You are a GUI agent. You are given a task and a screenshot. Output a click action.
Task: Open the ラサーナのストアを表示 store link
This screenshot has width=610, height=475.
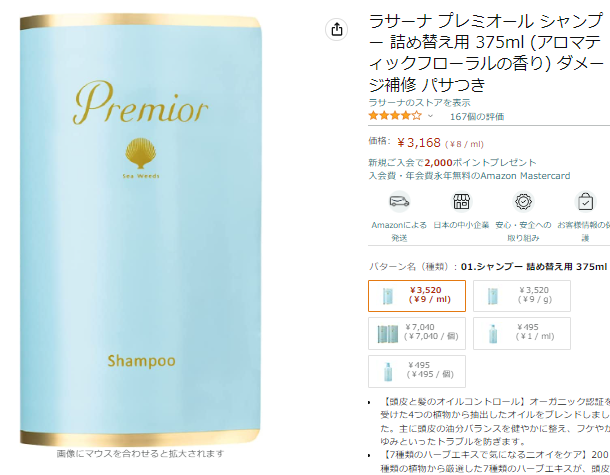pos(419,103)
